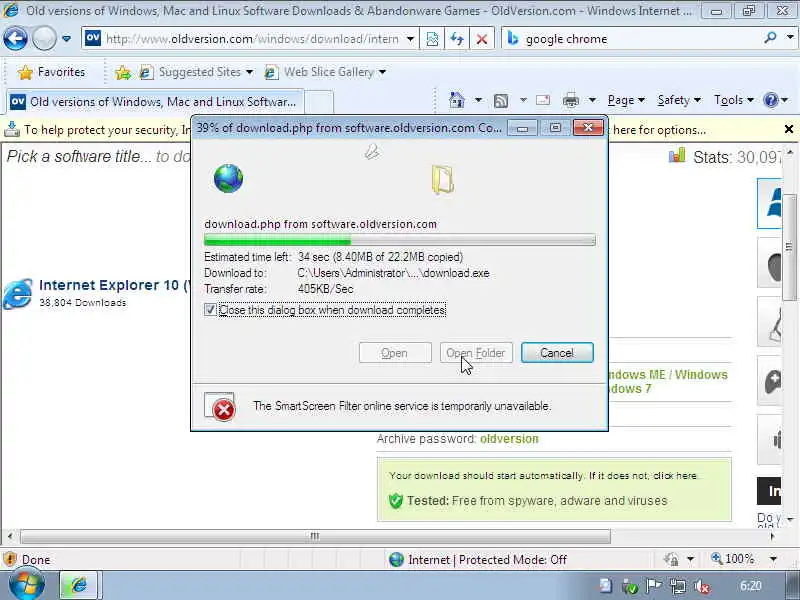This screenshot has height=600, width=800.
Task: Refresh the page with the Refresh icon
Action: [457, 39]
